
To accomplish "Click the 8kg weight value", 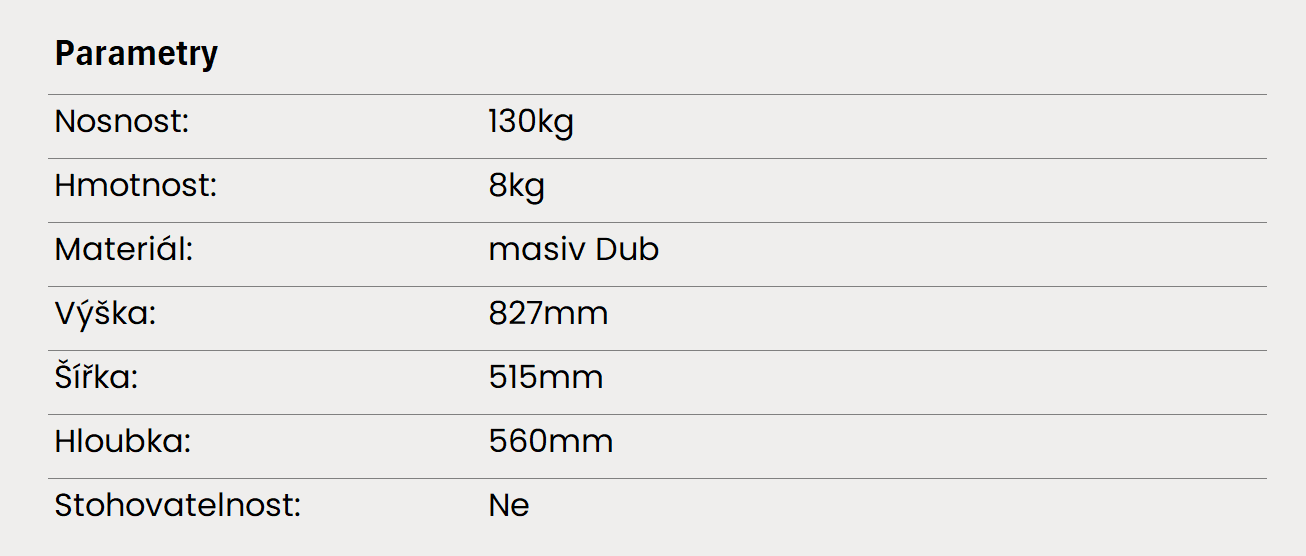I will coord(517,187).
